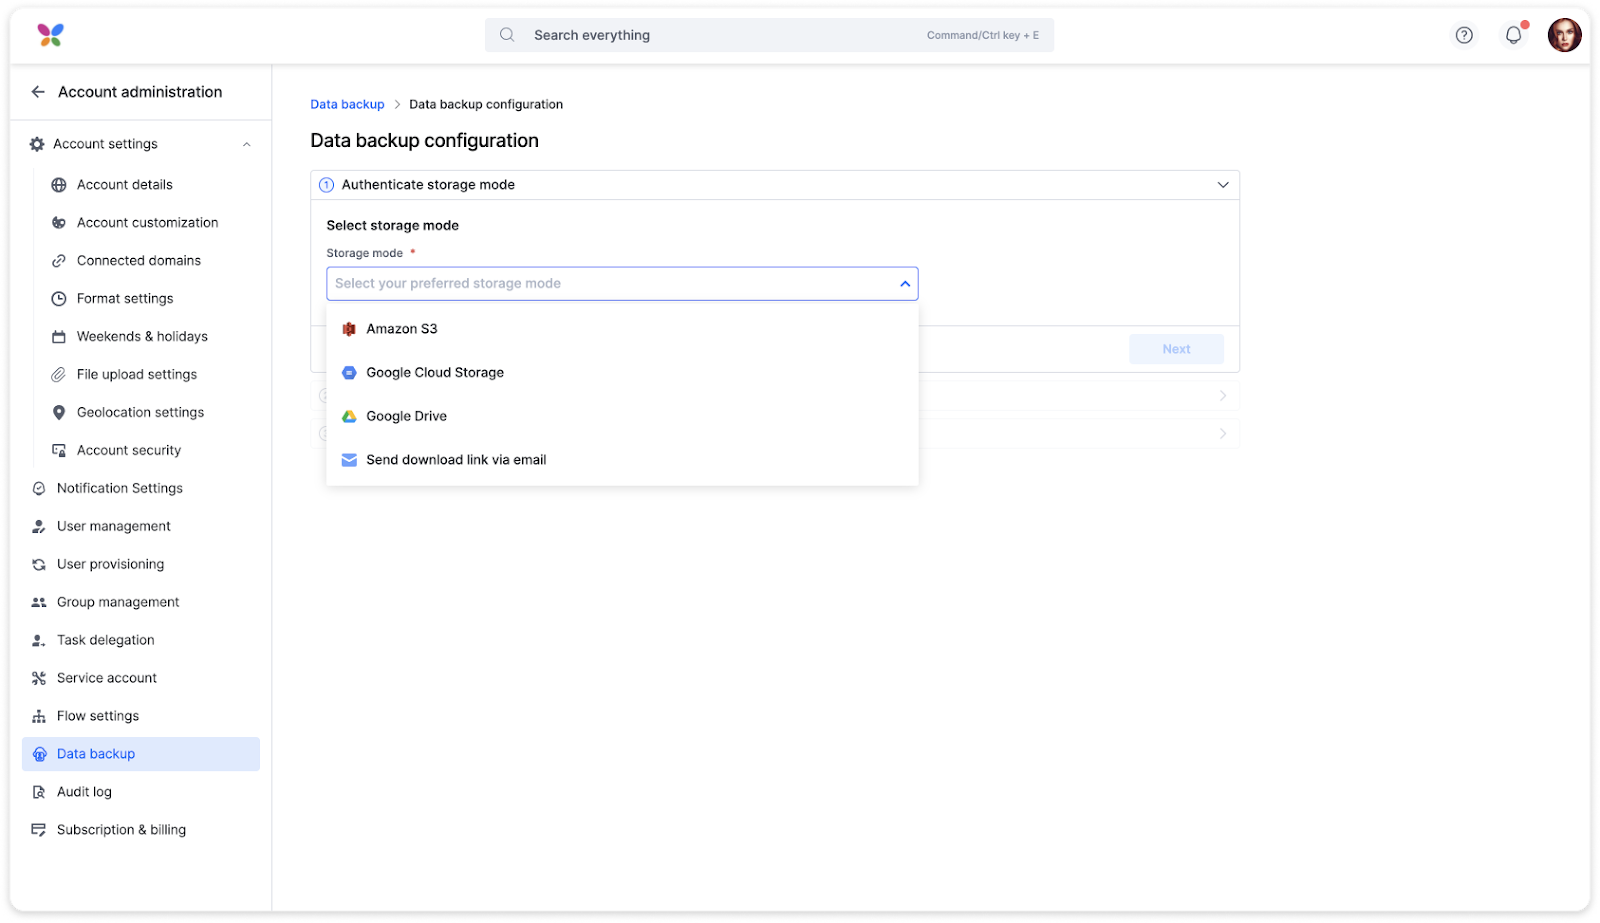This screenshot has height=923, width=1600.
Task: Click the File upload settings paperclip icon
Action: point(59,375)
